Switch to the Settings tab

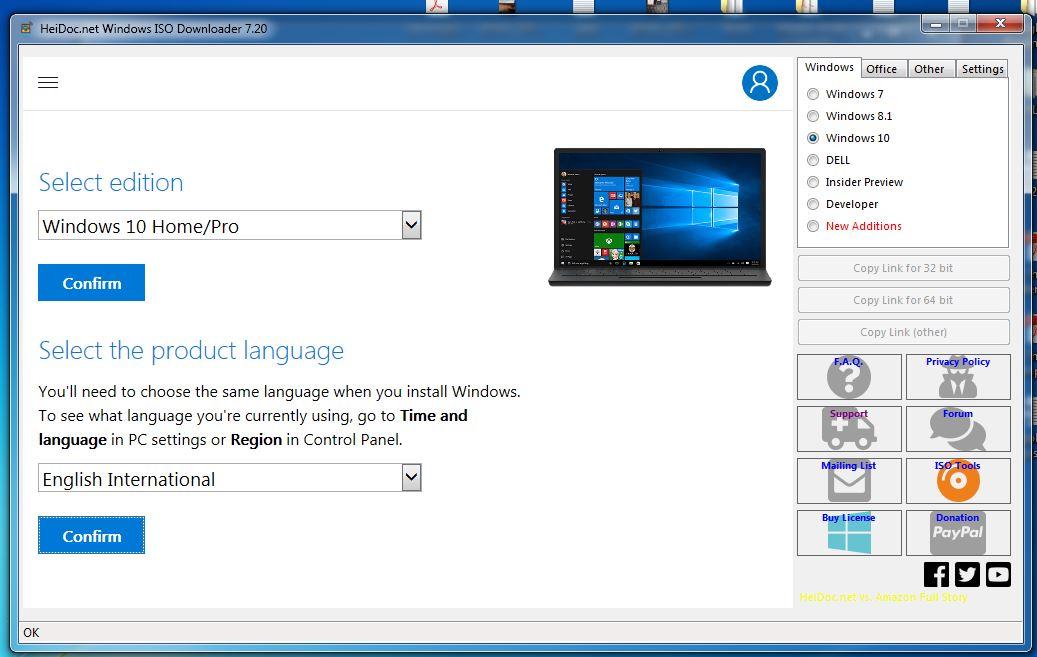[982, 69]
